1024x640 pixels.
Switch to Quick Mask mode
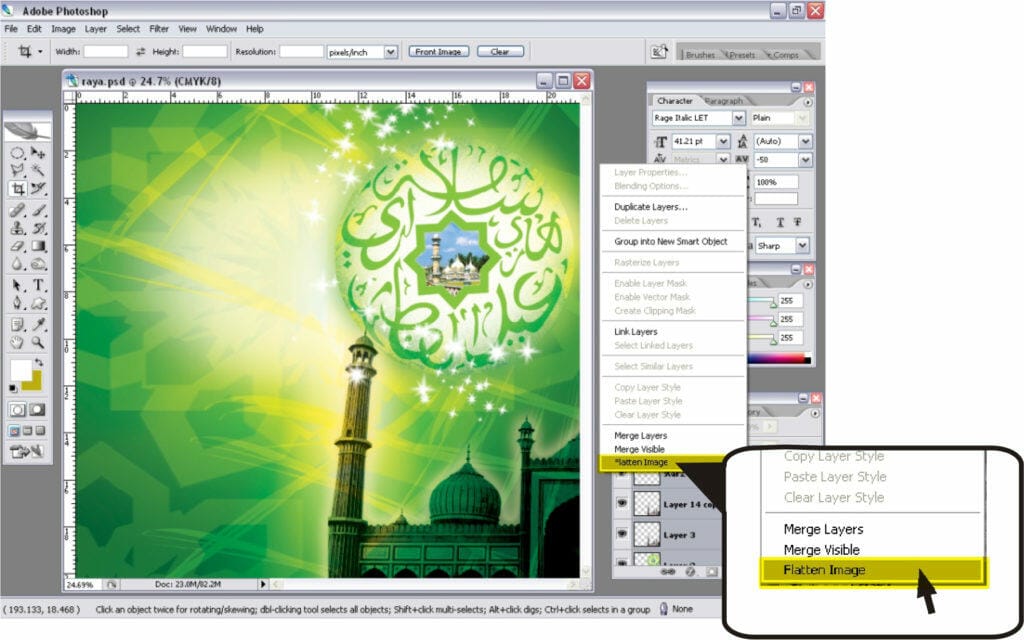tap(38, 410)
